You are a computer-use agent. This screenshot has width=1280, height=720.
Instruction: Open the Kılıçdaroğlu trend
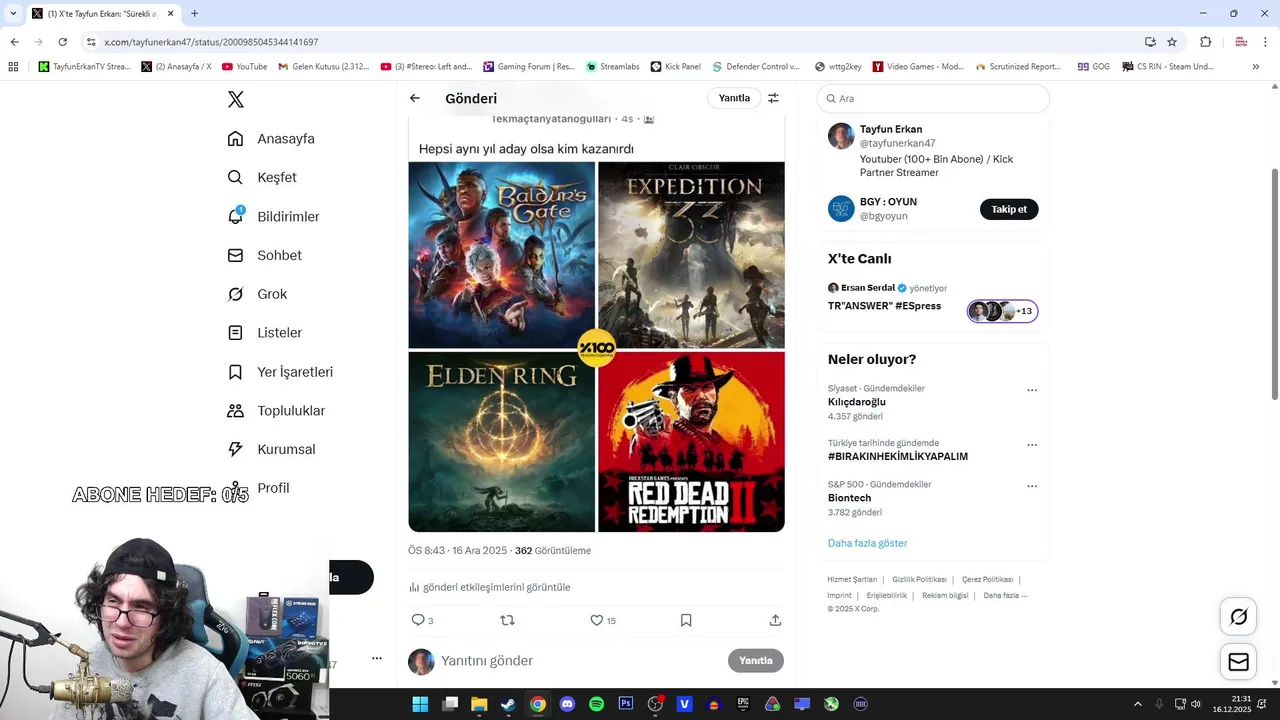point(857,402)
